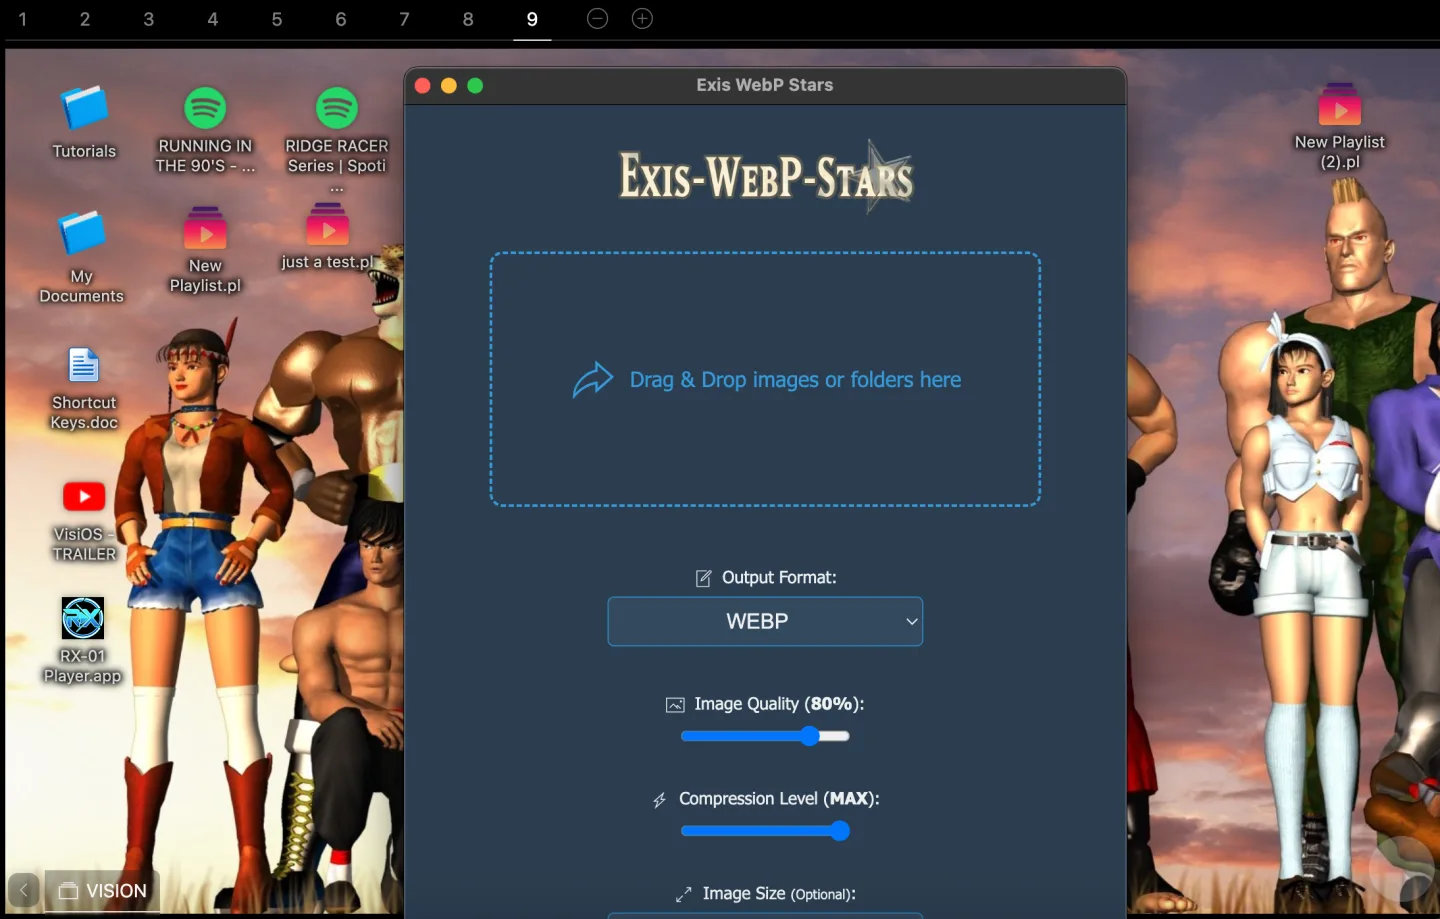This screenshot has height=919, width=1440.
Task: Click the Exis-WebP-Stars logo
Action: [766, 176]
